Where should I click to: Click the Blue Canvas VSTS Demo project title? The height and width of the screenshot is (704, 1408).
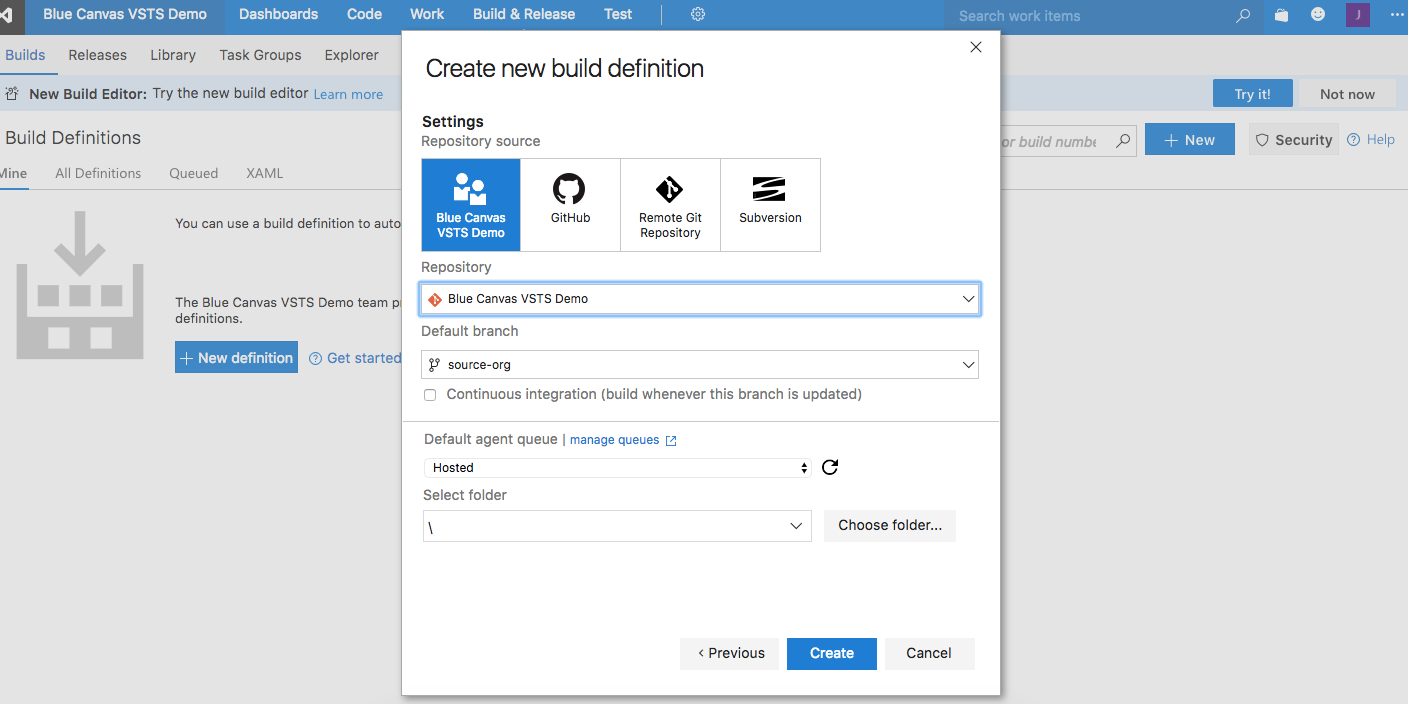click(x=125, y=14)
